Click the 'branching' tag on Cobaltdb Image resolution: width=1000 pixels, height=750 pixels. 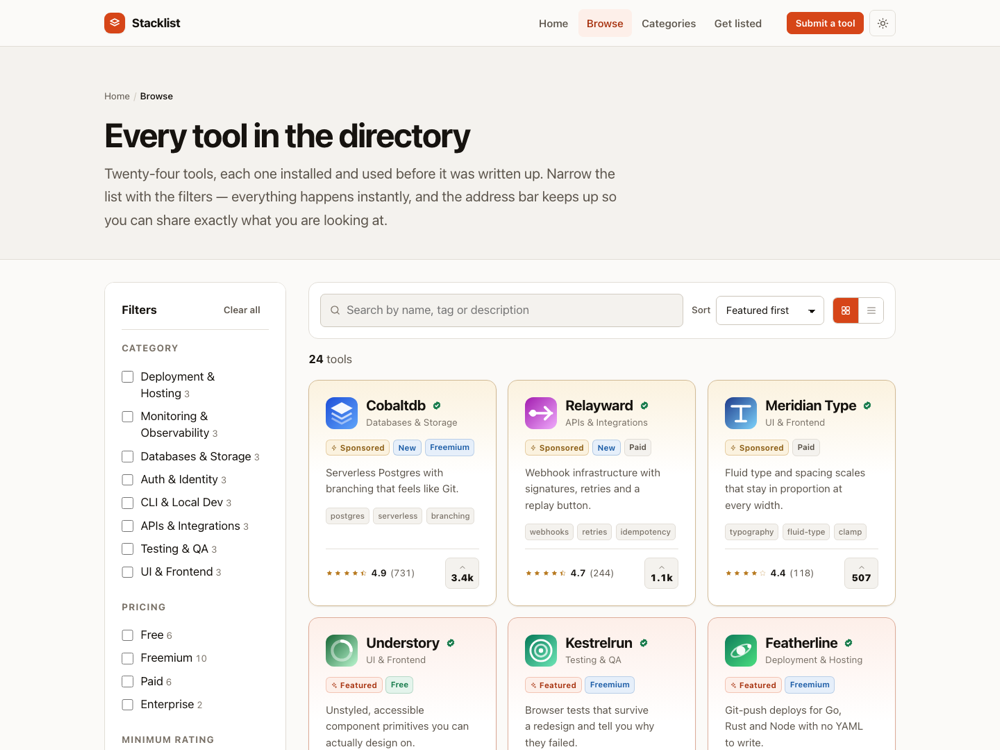[450, 516]
